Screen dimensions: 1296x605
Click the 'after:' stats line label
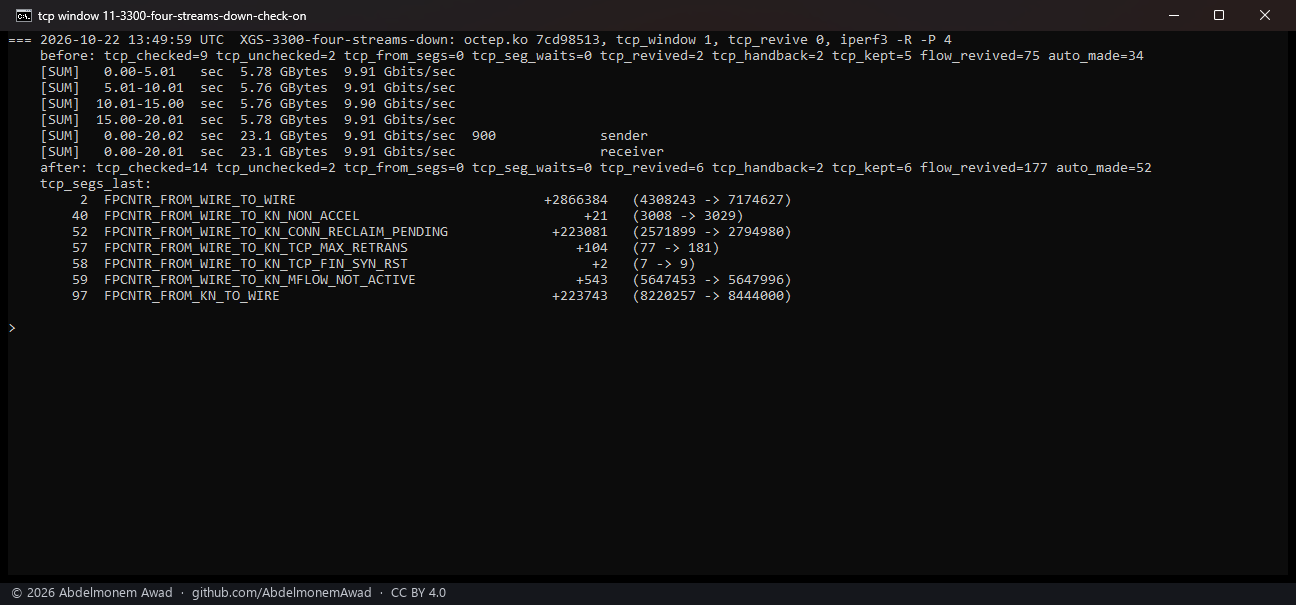pos(64,168)
